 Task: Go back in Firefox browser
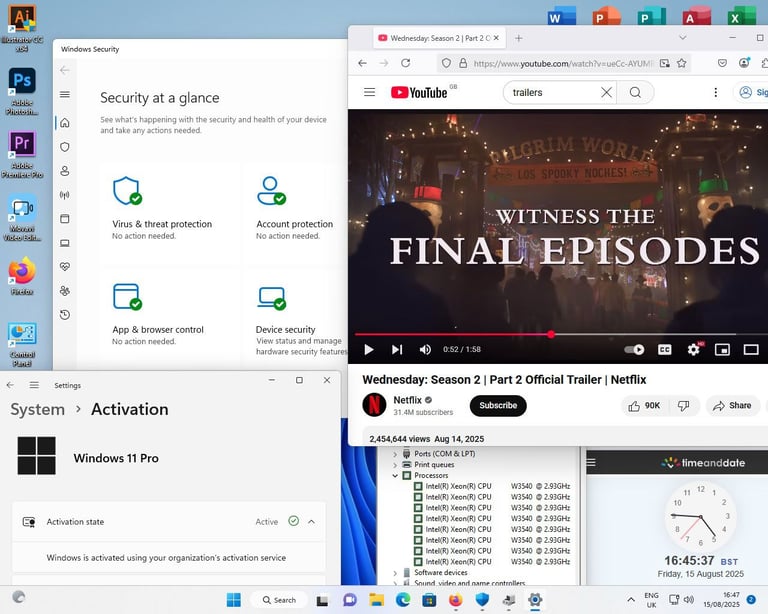[362, 63]
